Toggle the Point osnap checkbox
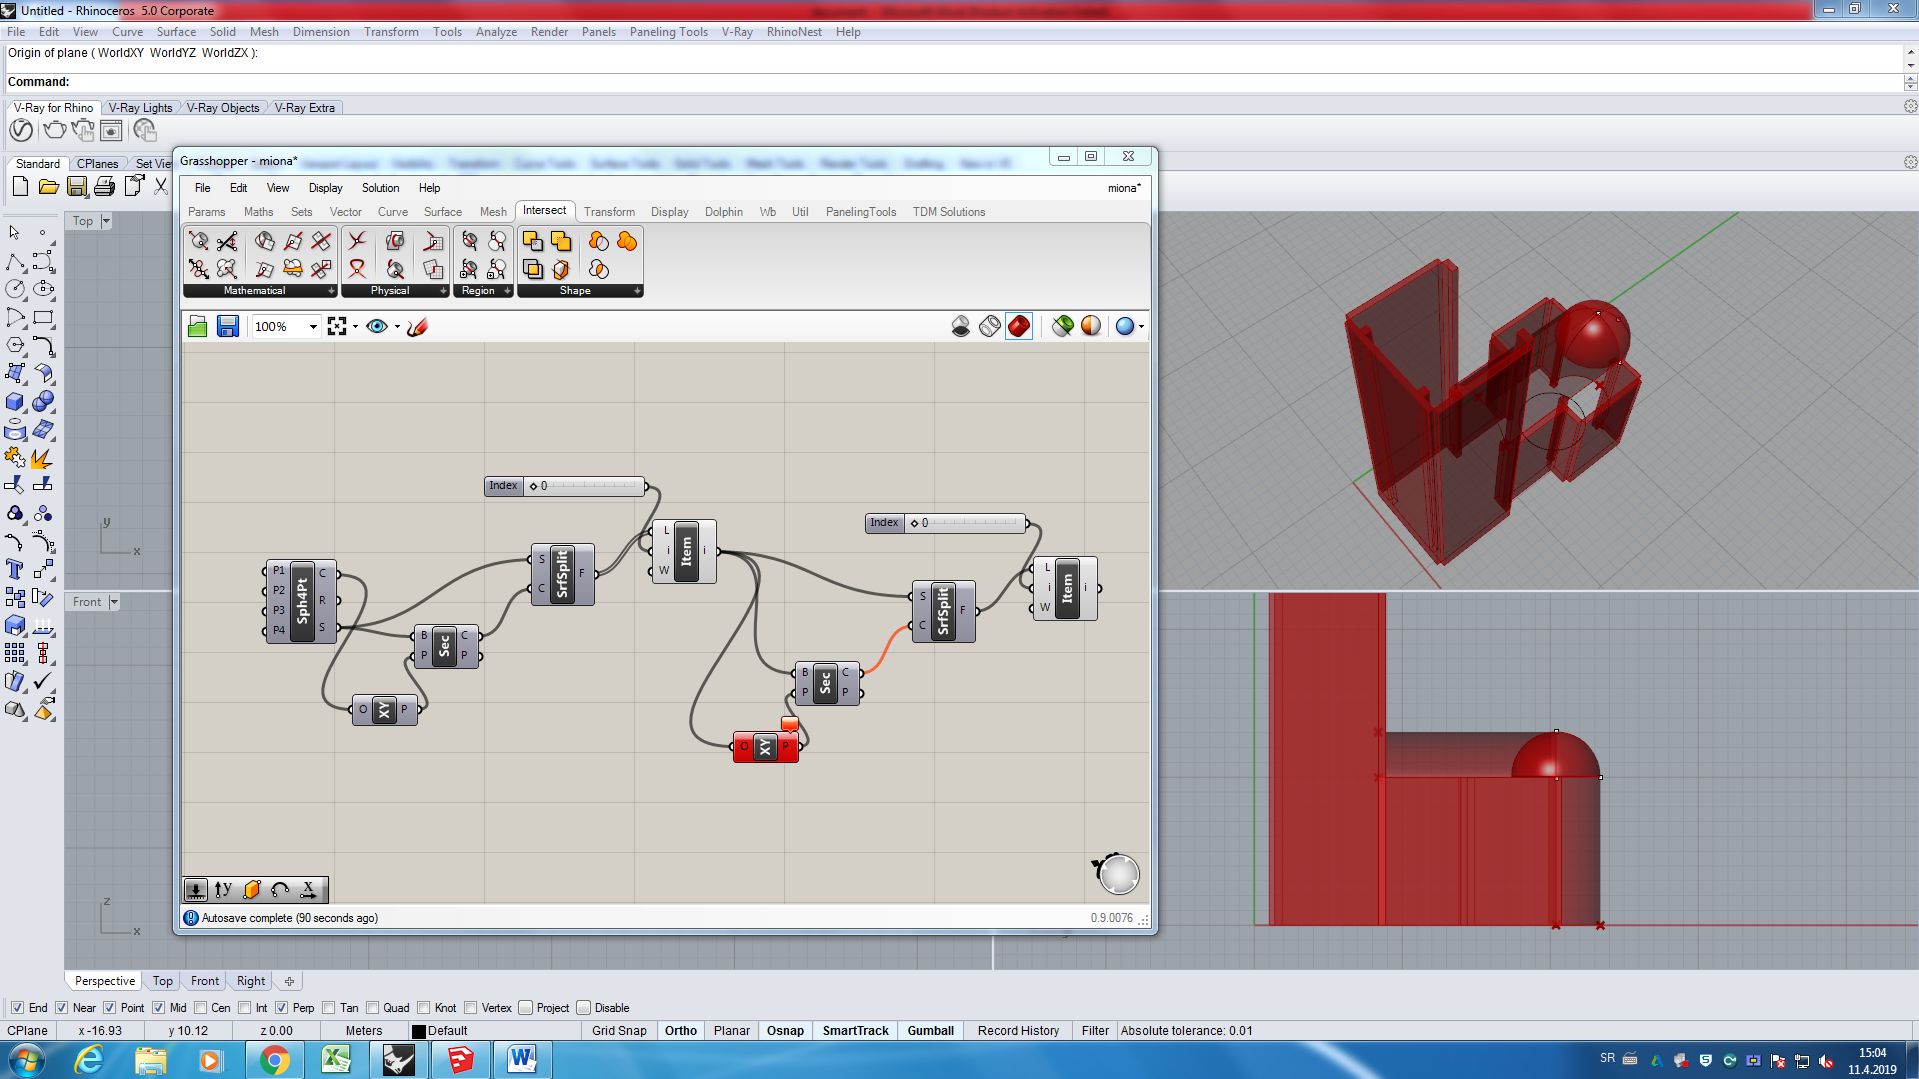The width and height of the screenshot is (1919, 1079). 110,1008
